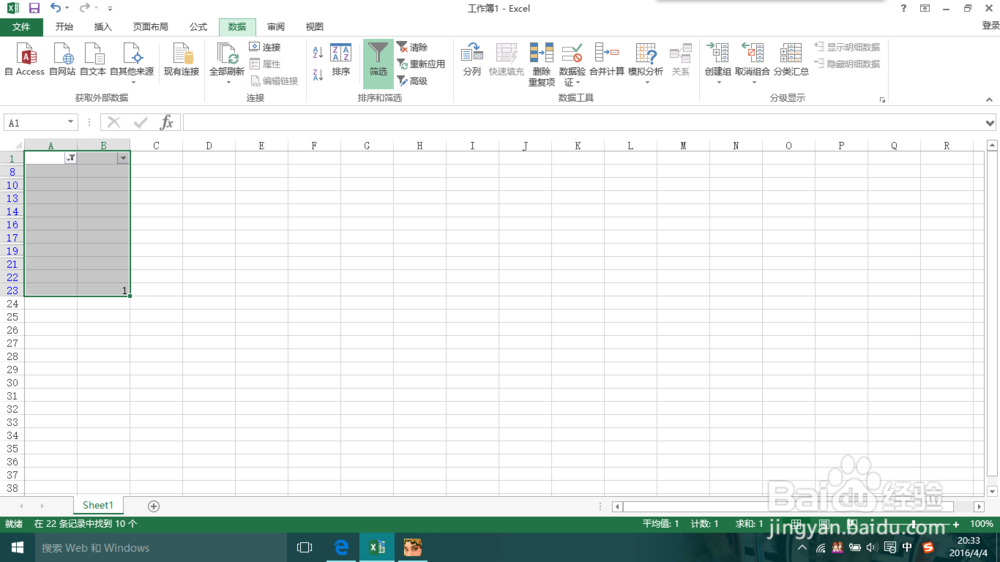The height and width of the screenshot is (562, 1000).
Task: Switch to the Review (审阅) tab
Action: tap(276, 27)
